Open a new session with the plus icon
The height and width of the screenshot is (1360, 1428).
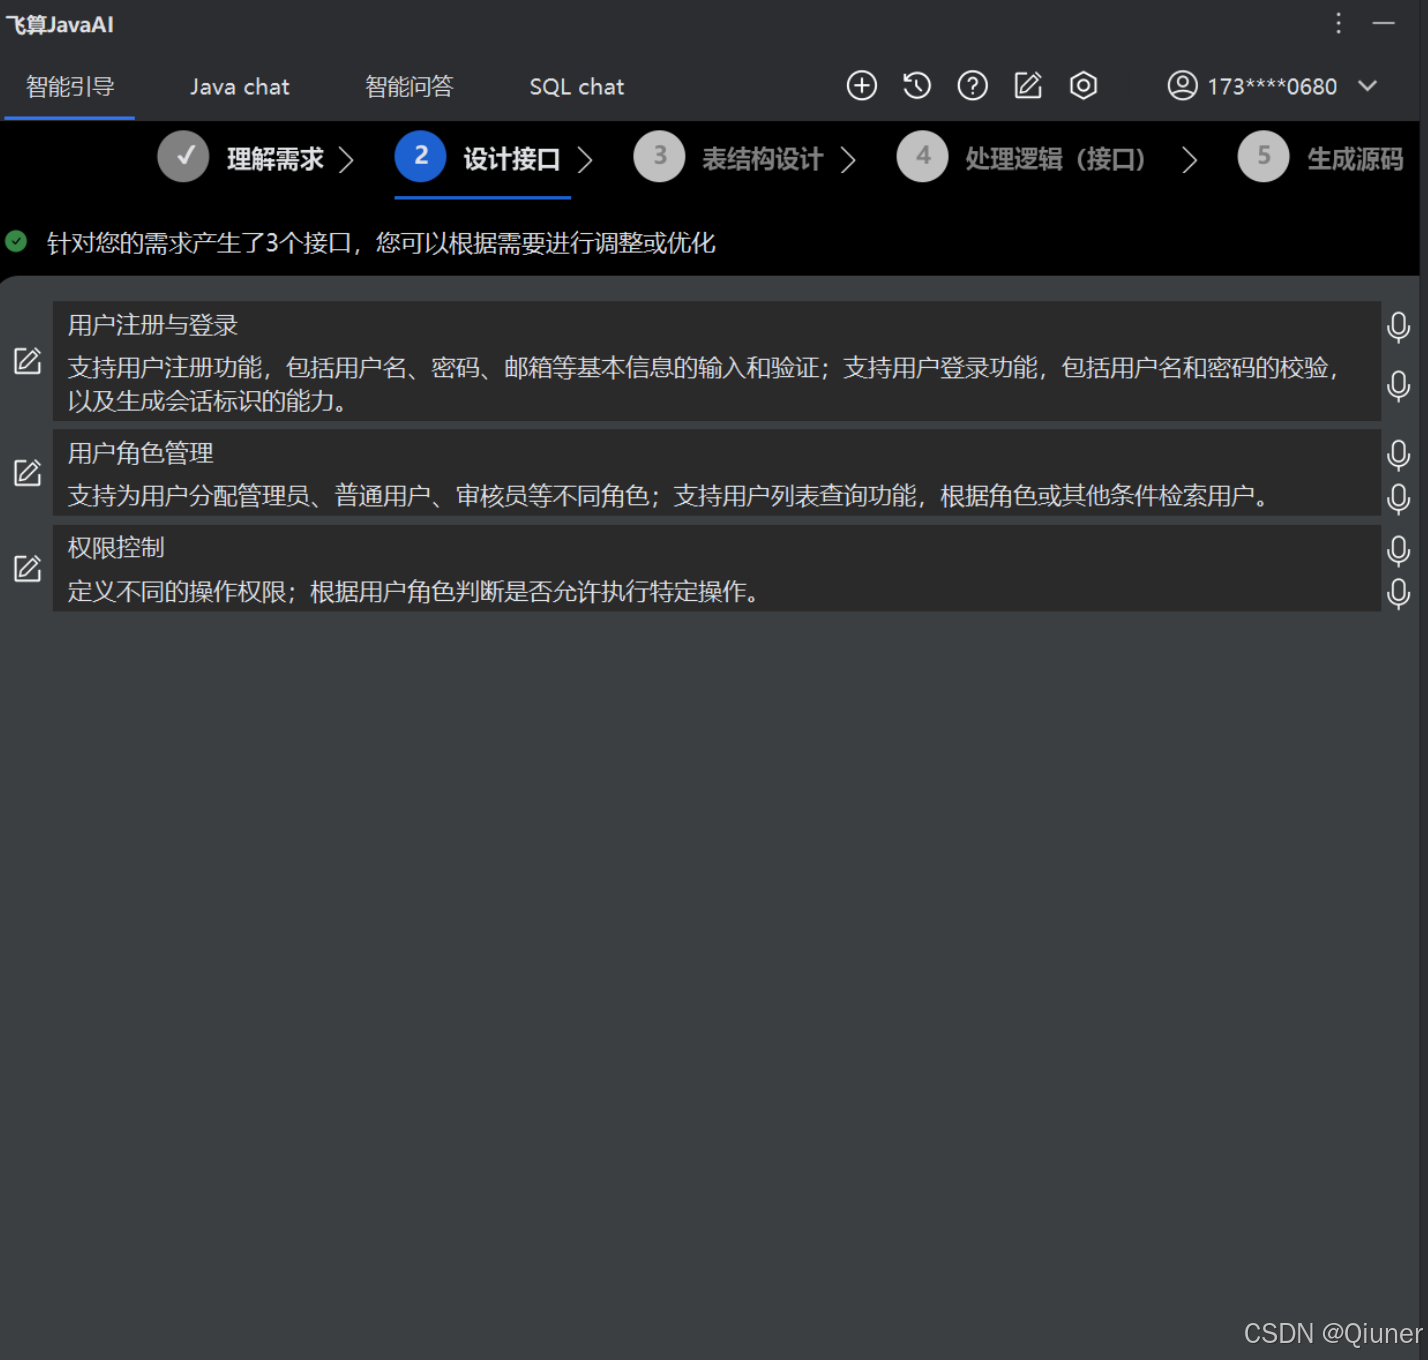click(x=861, y=86)
